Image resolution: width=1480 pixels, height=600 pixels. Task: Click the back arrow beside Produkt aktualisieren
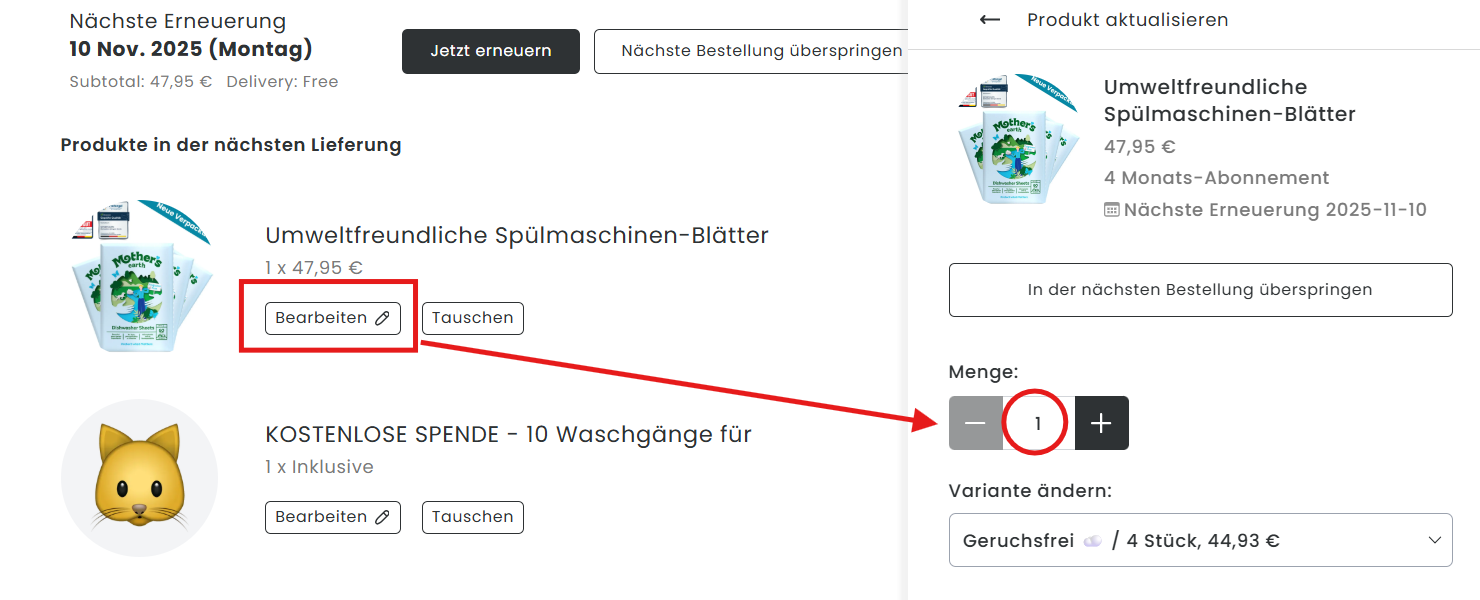pos(990,20)
